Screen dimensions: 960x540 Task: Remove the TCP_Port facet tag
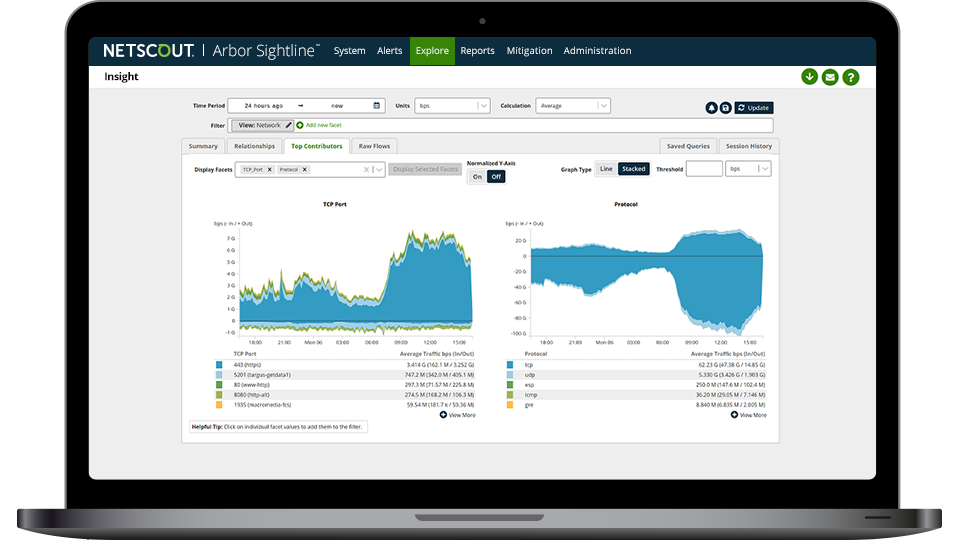coord(270,170)
